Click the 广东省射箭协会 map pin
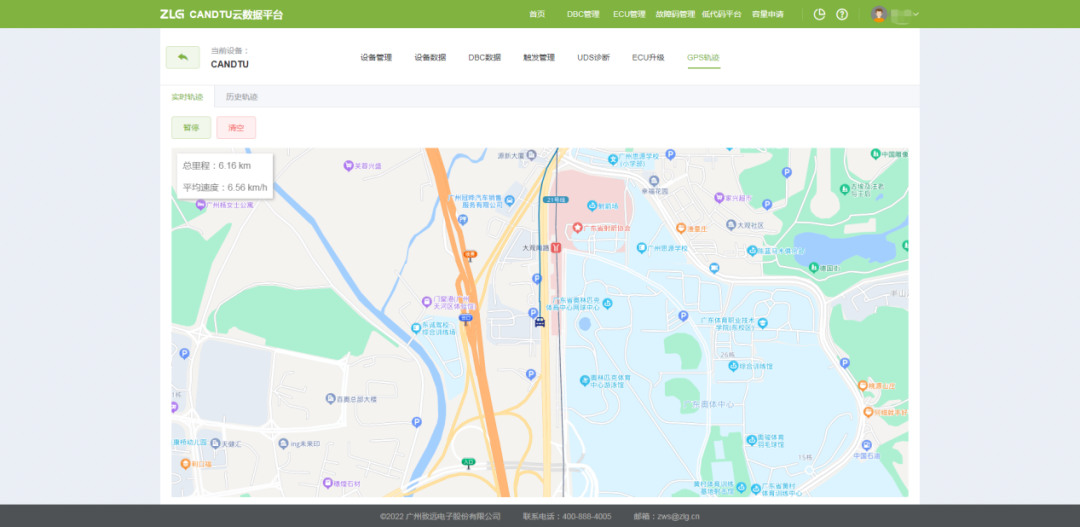The width and height of the screenshot is (1080, 527). click(x=576, y=229)
